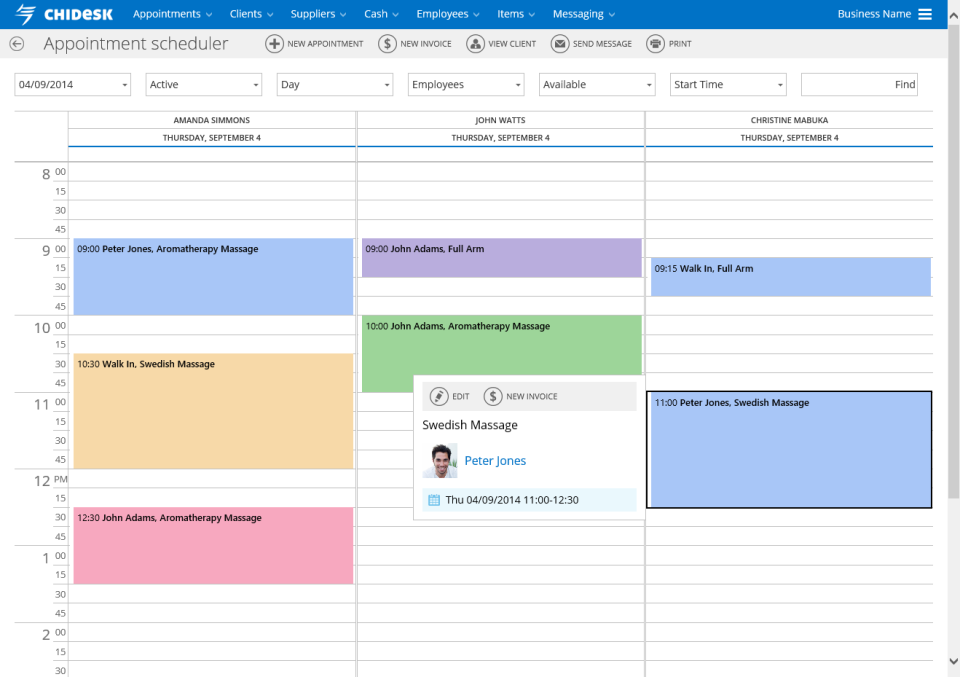Open the Start Time dropdown
The image size is (960, 677).
727,84
